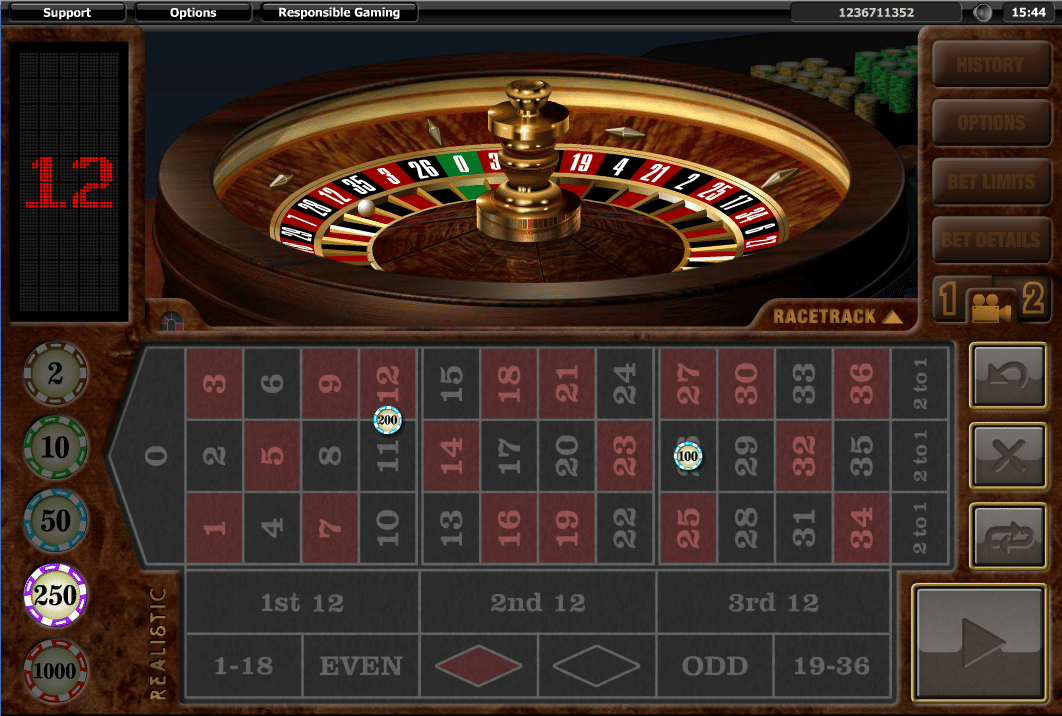Open the Support menu
This screenshot has height=716, width=1062.
click(x=66, y=12)
